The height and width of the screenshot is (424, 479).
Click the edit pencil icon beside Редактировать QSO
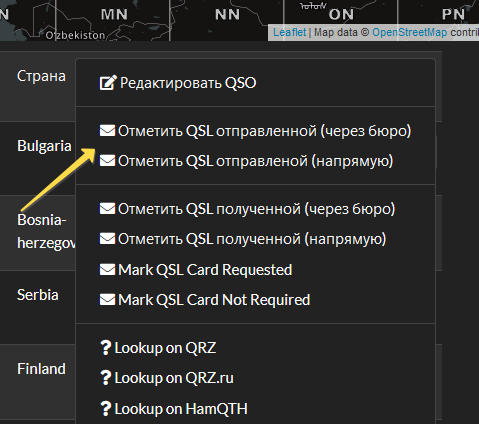(108, 83)
